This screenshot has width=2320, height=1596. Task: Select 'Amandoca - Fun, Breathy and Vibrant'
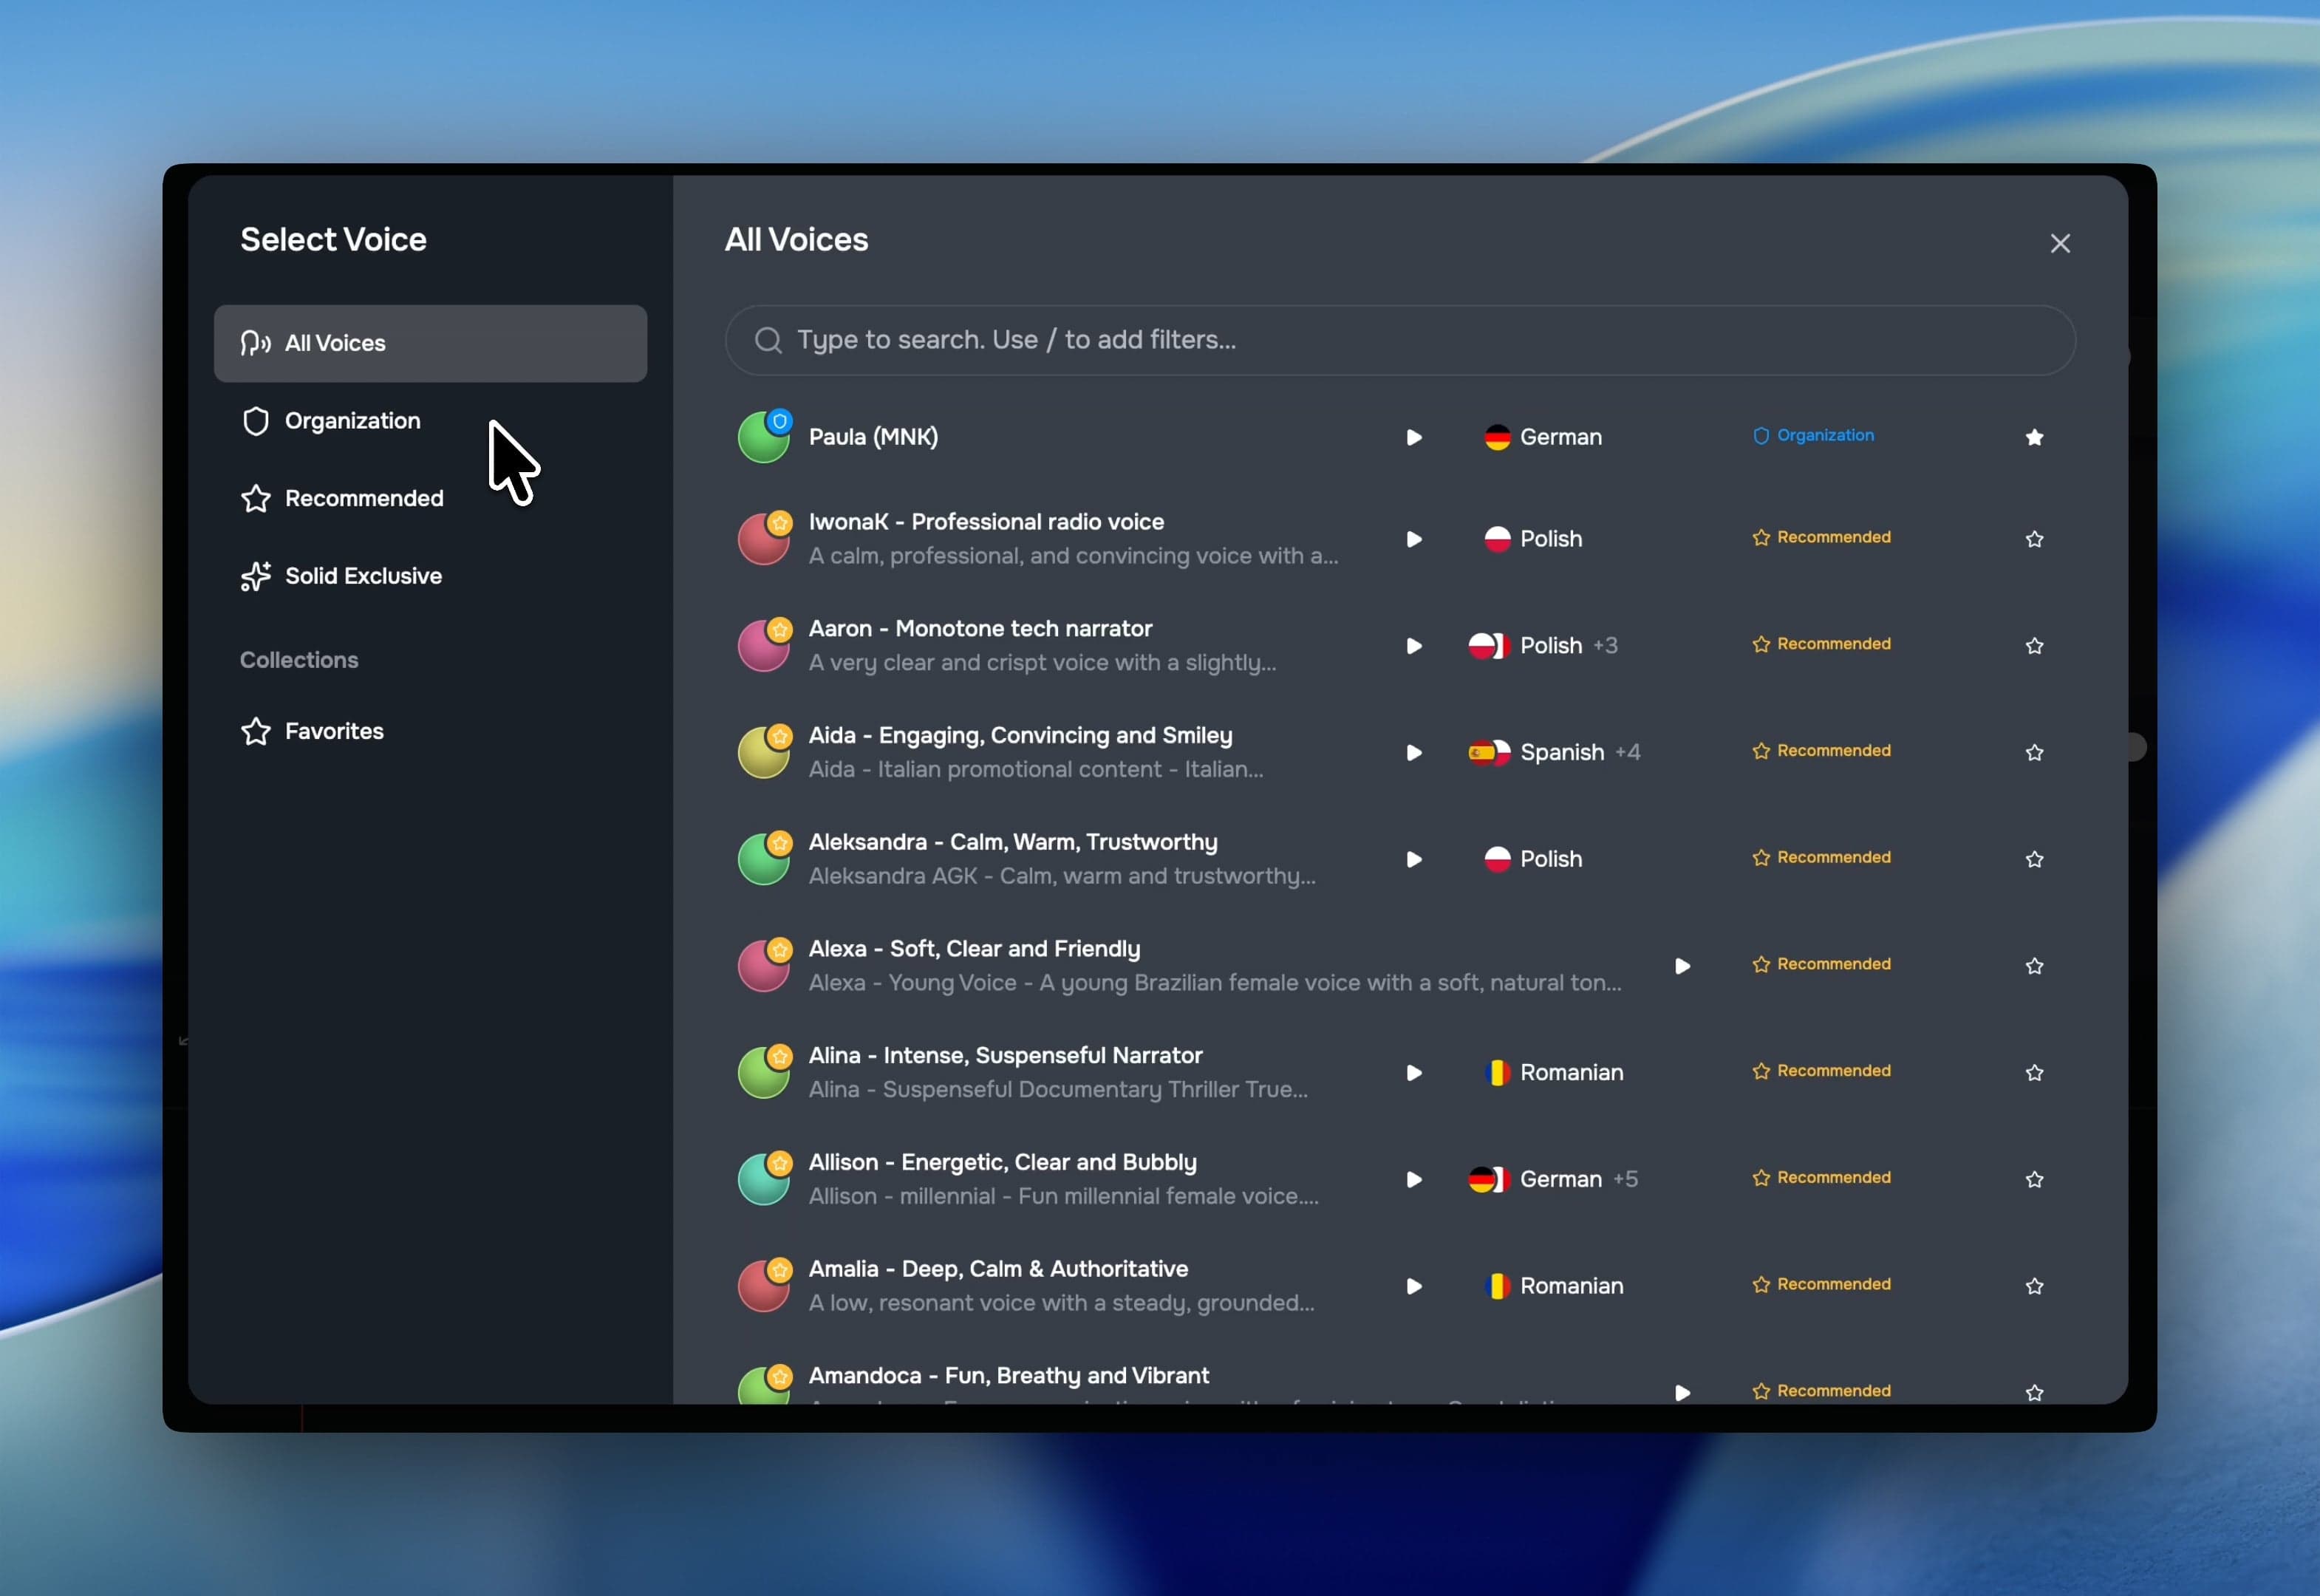pyautogui.click(x=1009, y=1376)
